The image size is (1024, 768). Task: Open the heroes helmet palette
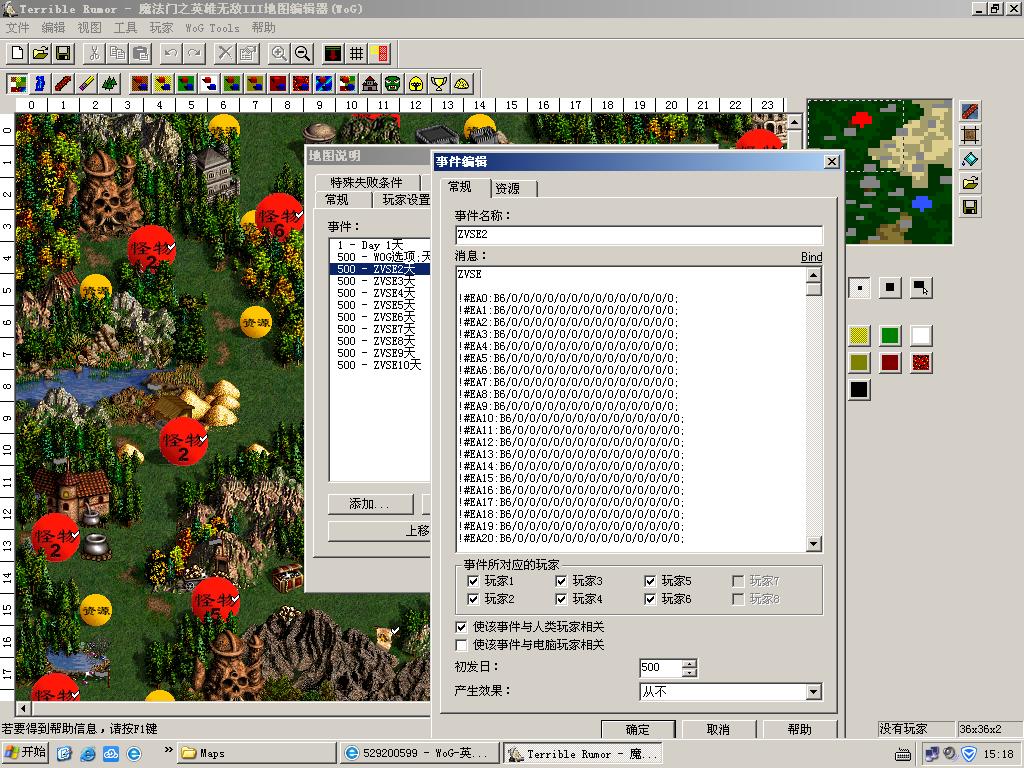click(x=415, y=84)
